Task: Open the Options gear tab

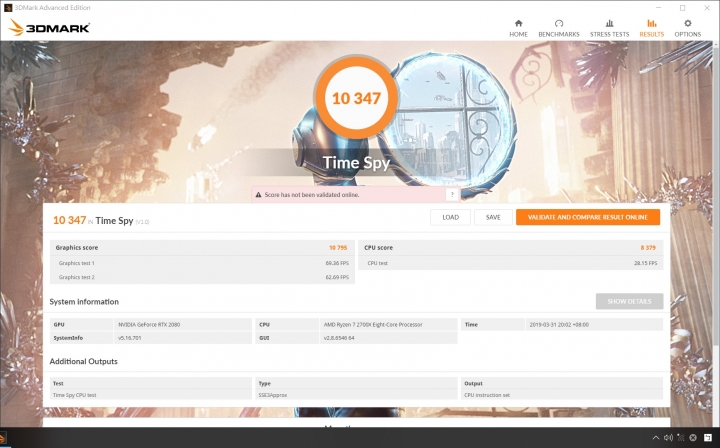Action: click(x=687, y=28)
